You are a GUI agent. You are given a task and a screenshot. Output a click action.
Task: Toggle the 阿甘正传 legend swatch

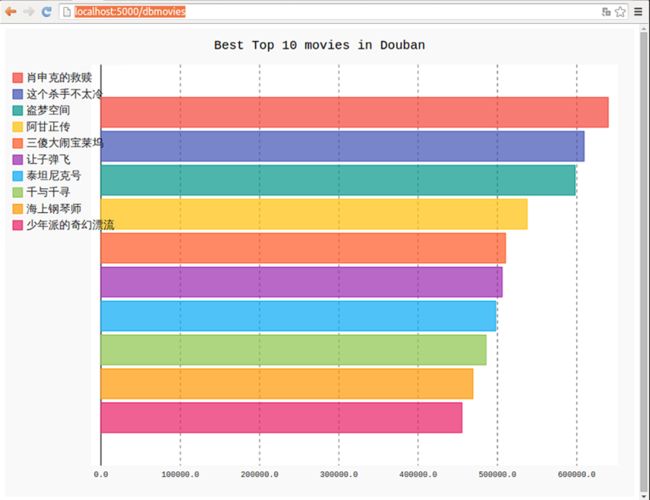(17, 127)
